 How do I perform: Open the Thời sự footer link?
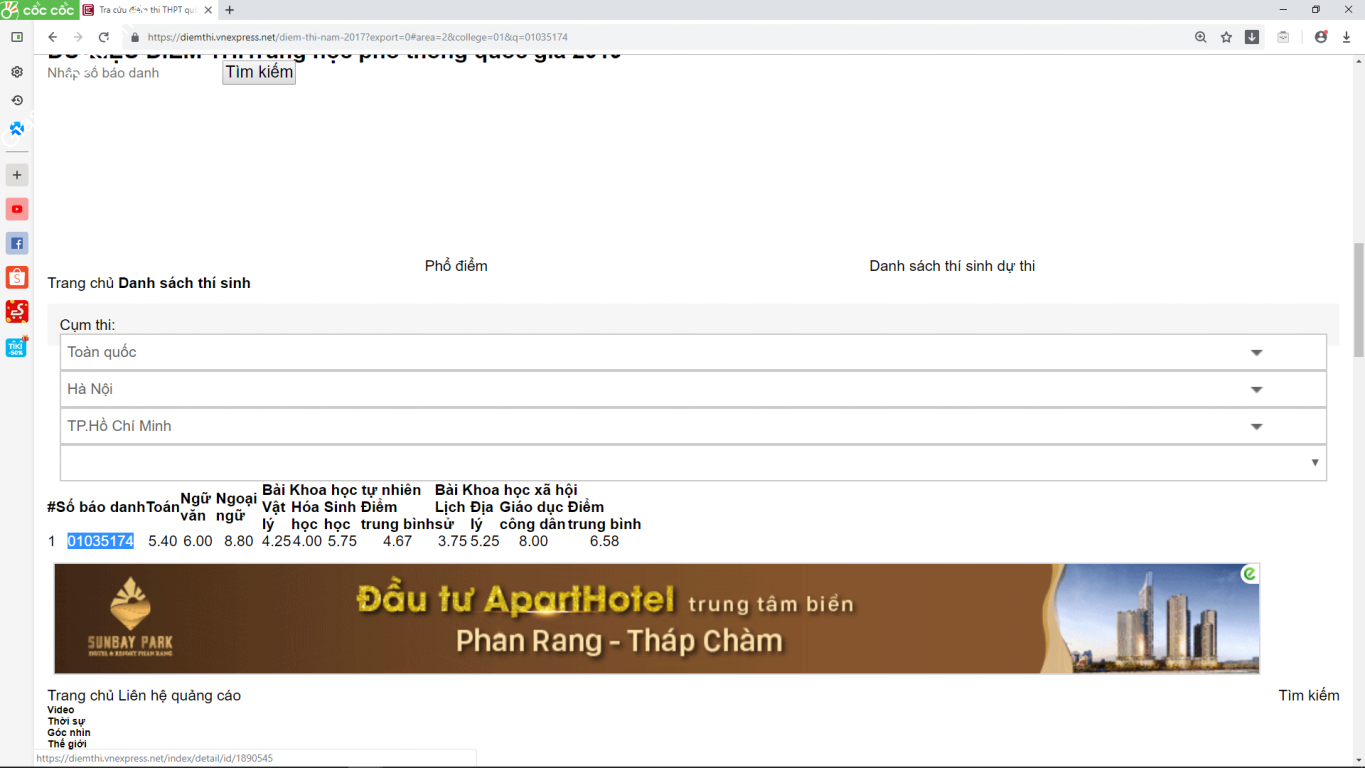point(66,721)
